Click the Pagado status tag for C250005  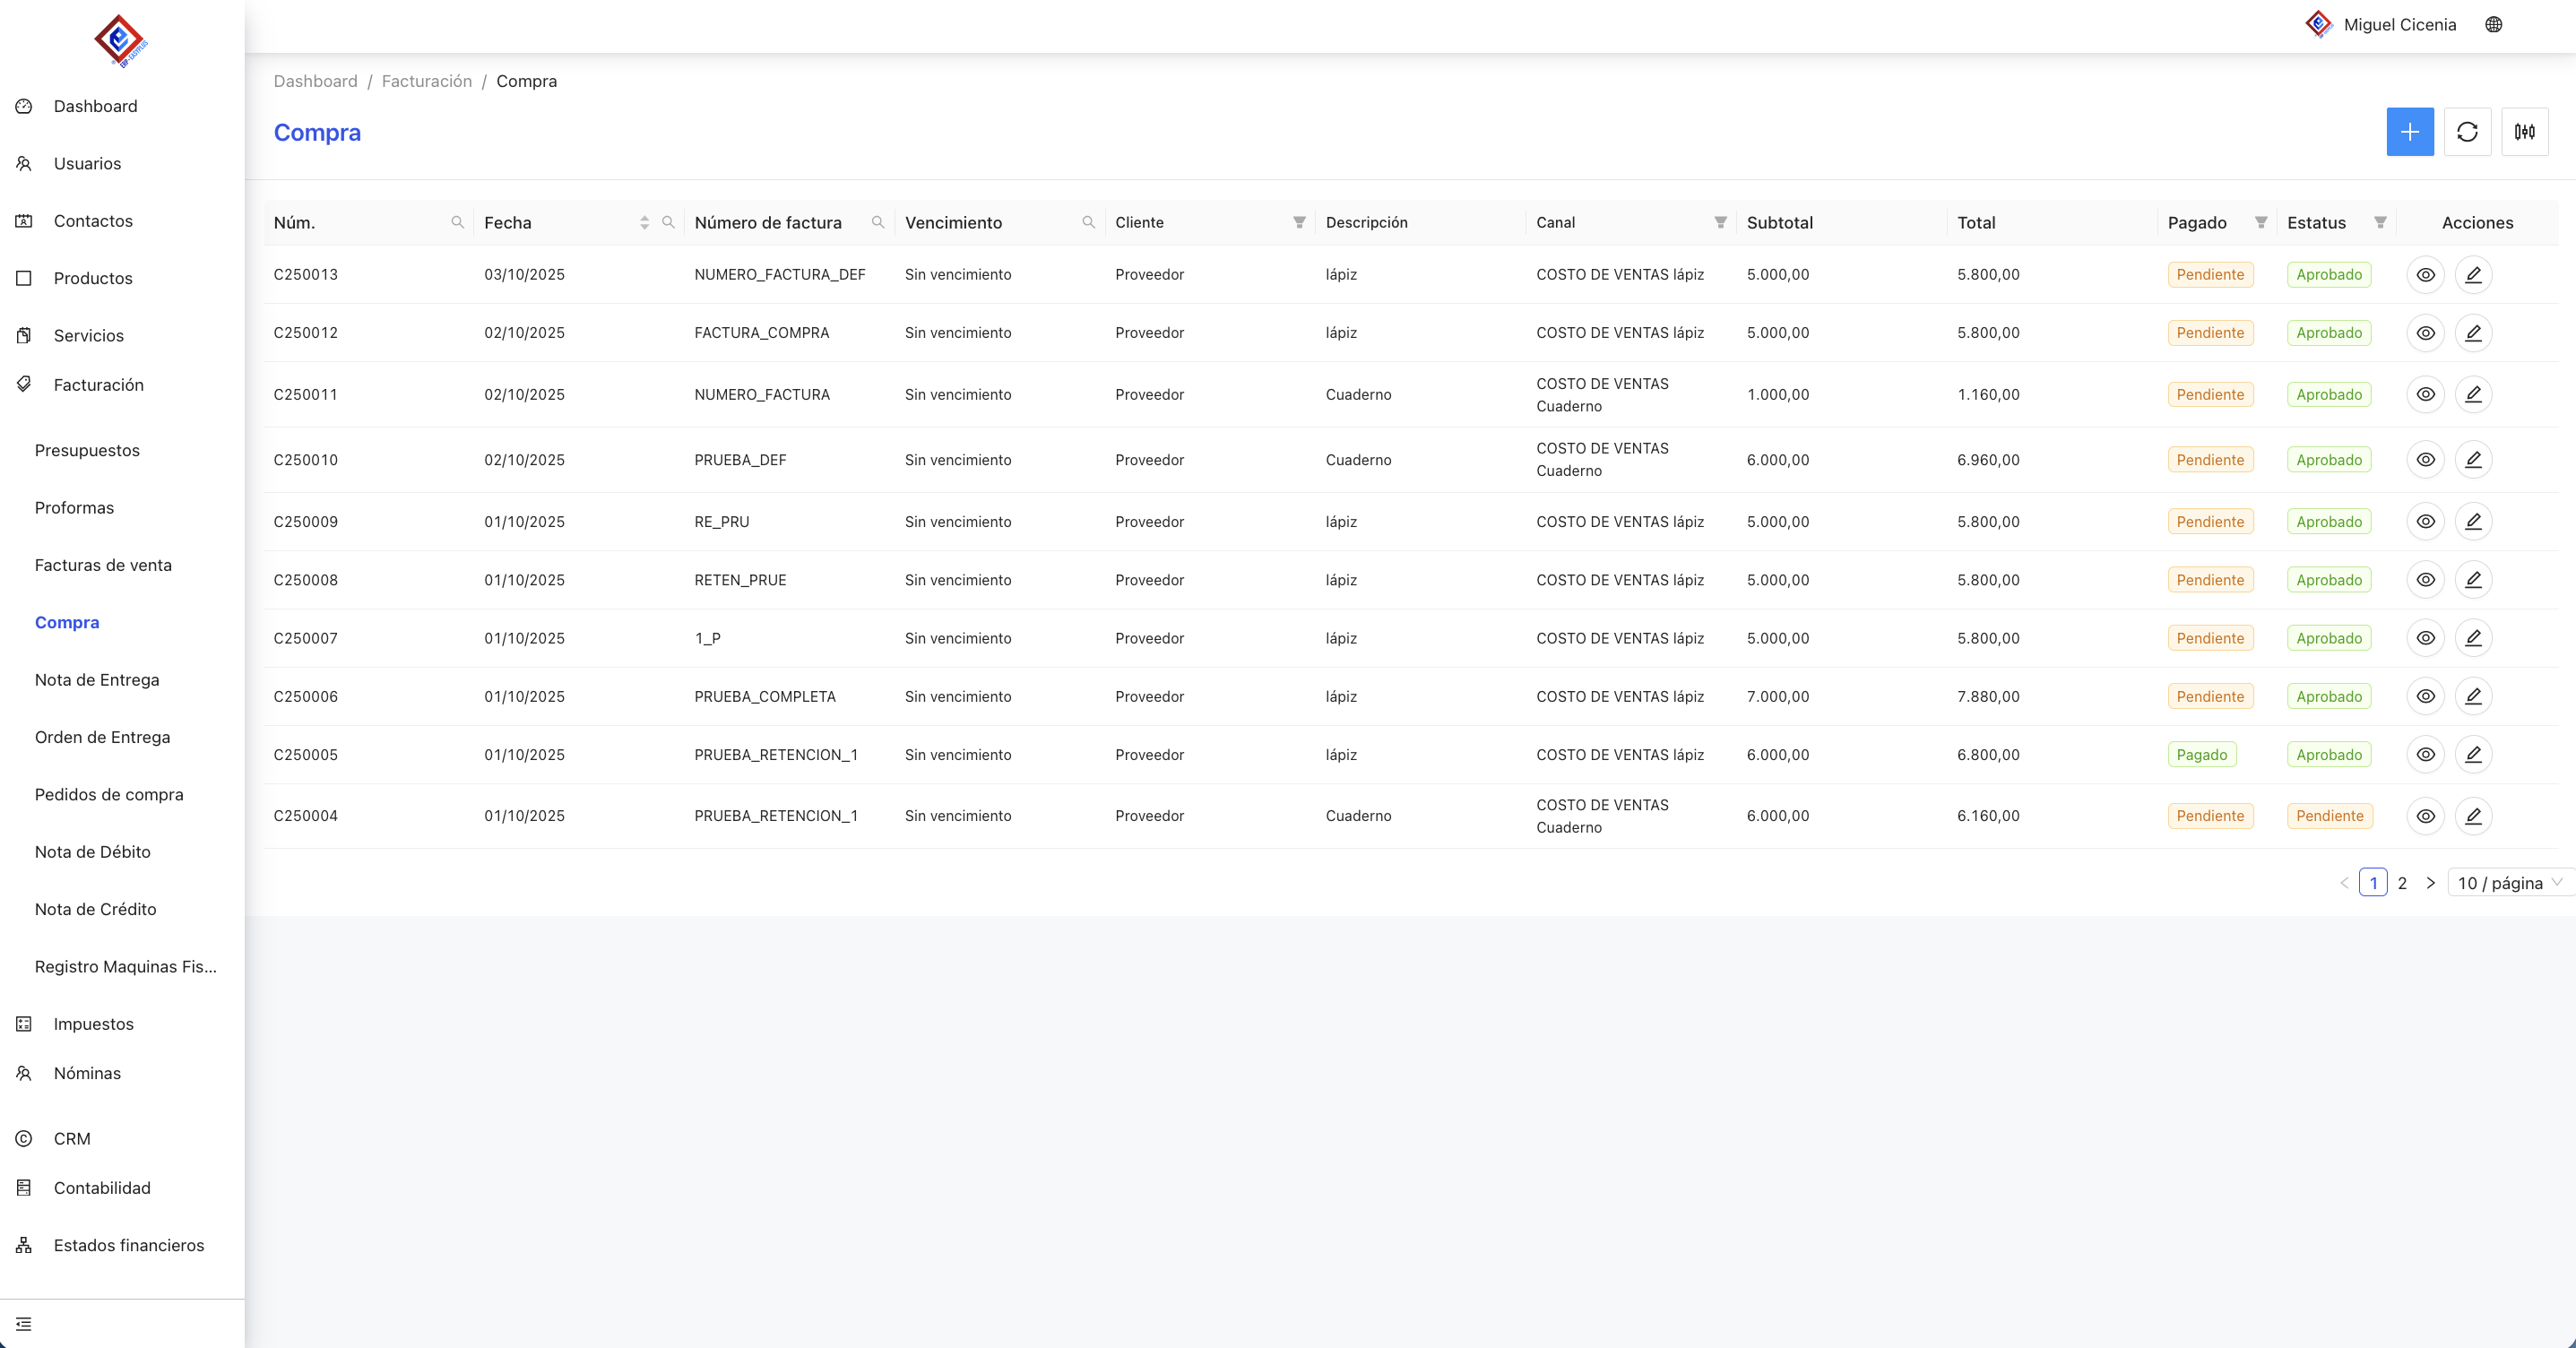[x=2201, y=755]
